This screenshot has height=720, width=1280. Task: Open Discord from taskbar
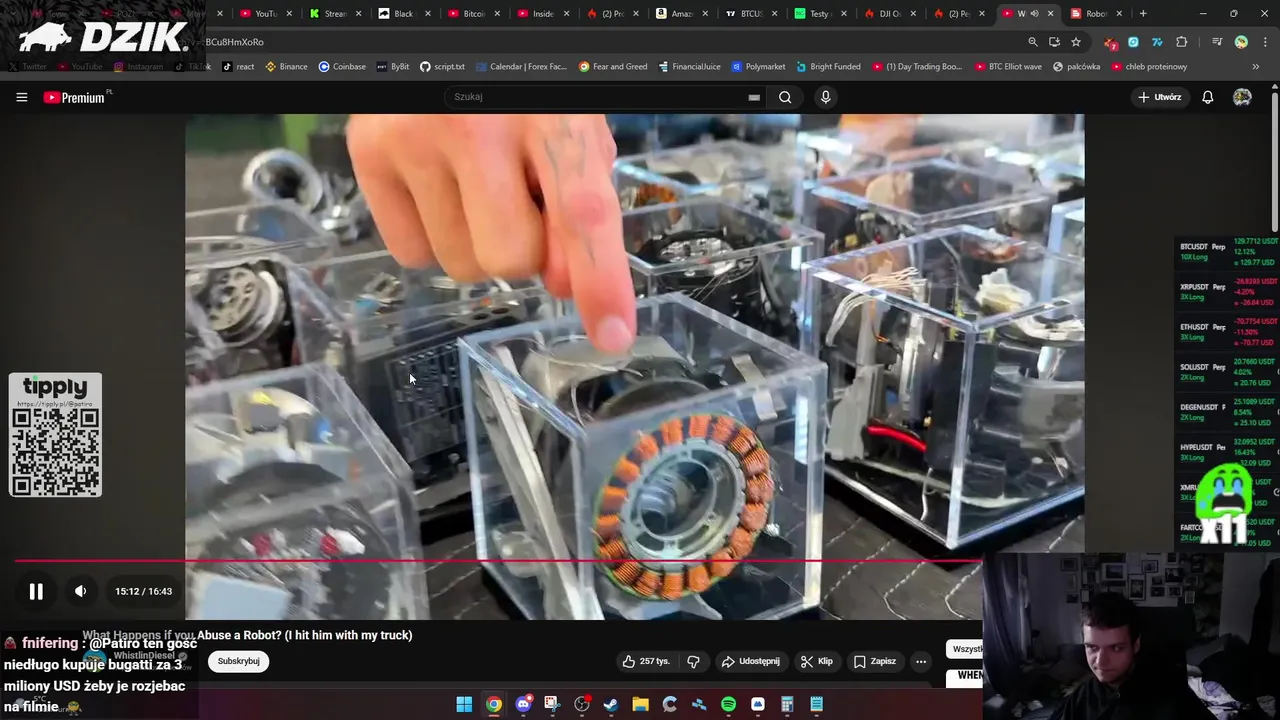coord(523,704)
